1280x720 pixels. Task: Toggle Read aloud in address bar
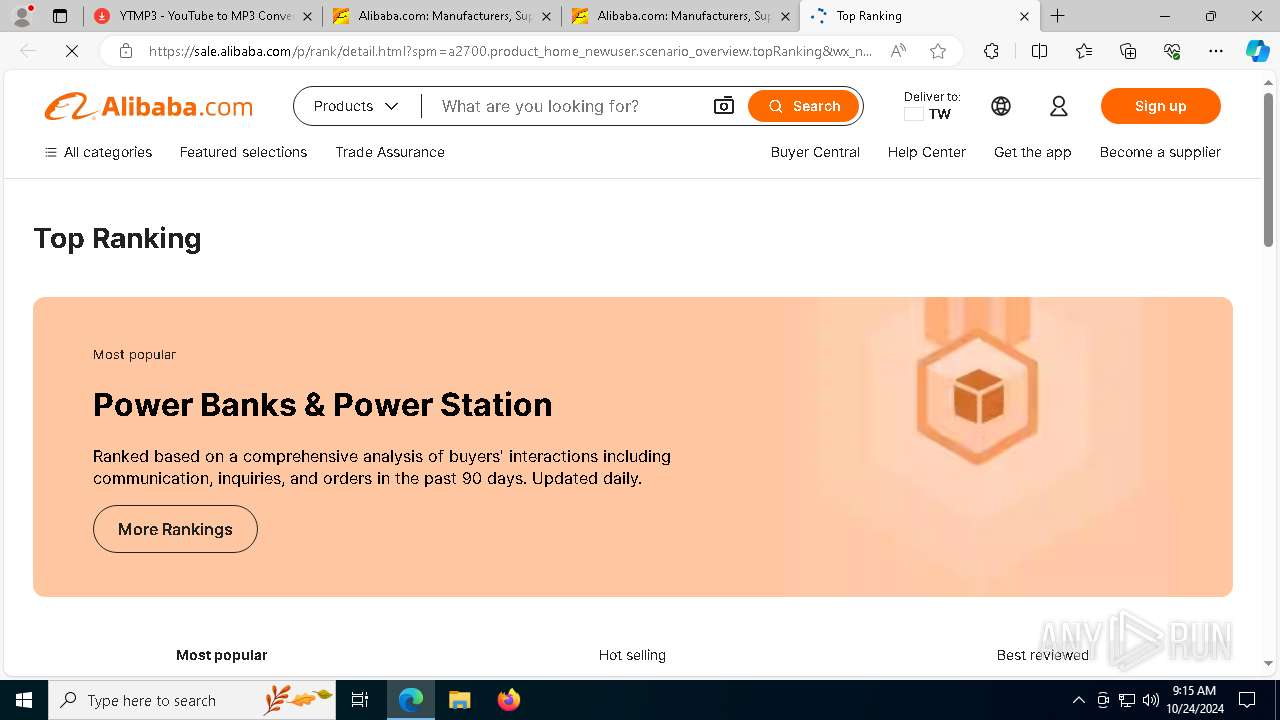click(x=898, y=51)
